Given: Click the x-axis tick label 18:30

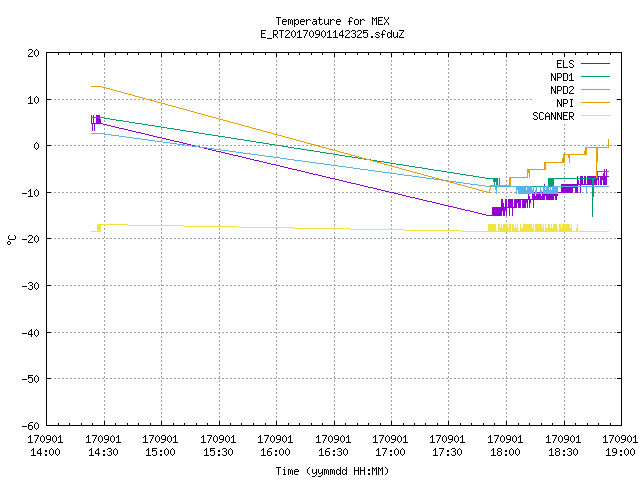Looking at the screenshot, I should (x=564, y=452).
